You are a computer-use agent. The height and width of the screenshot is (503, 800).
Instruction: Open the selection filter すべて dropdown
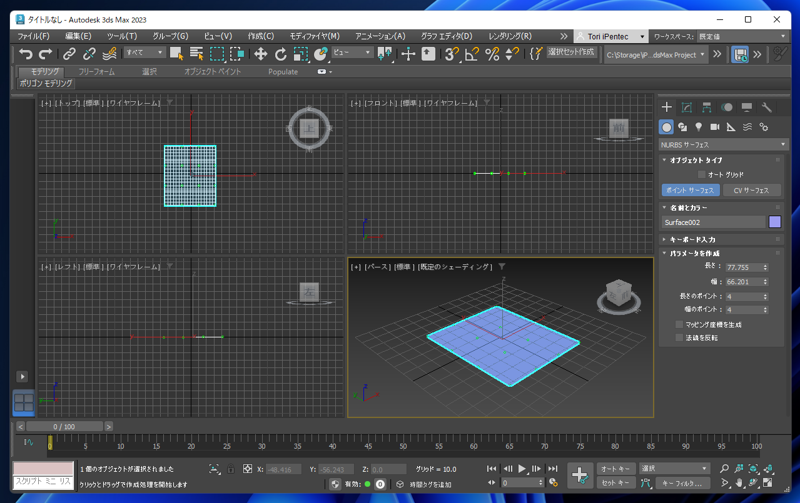point(144,52)
